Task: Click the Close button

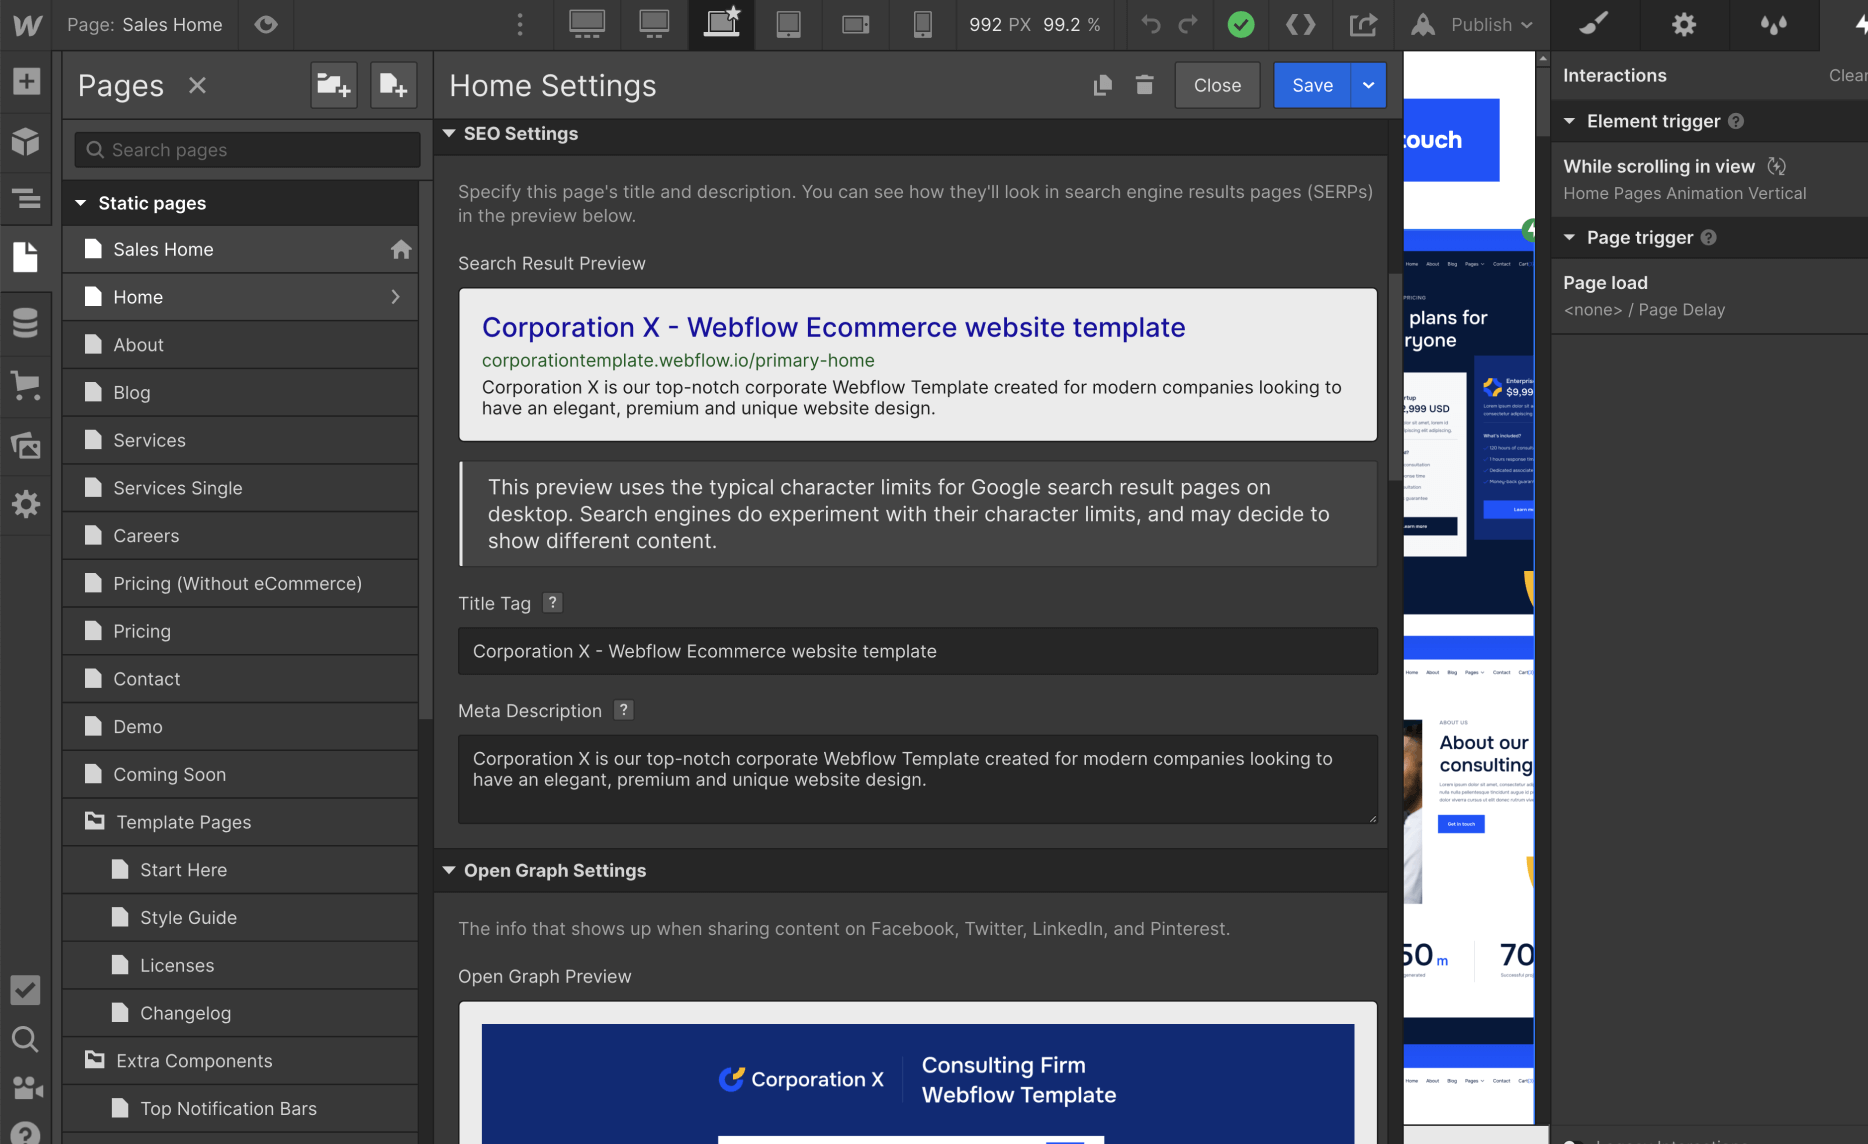Action: (1217, 86)
